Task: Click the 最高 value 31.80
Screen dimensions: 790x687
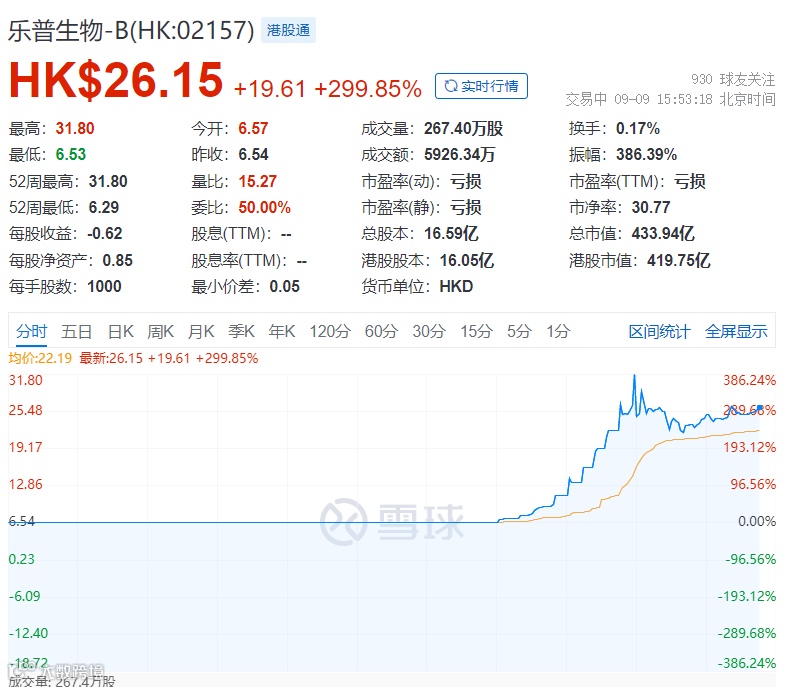Action: point(75,128)
